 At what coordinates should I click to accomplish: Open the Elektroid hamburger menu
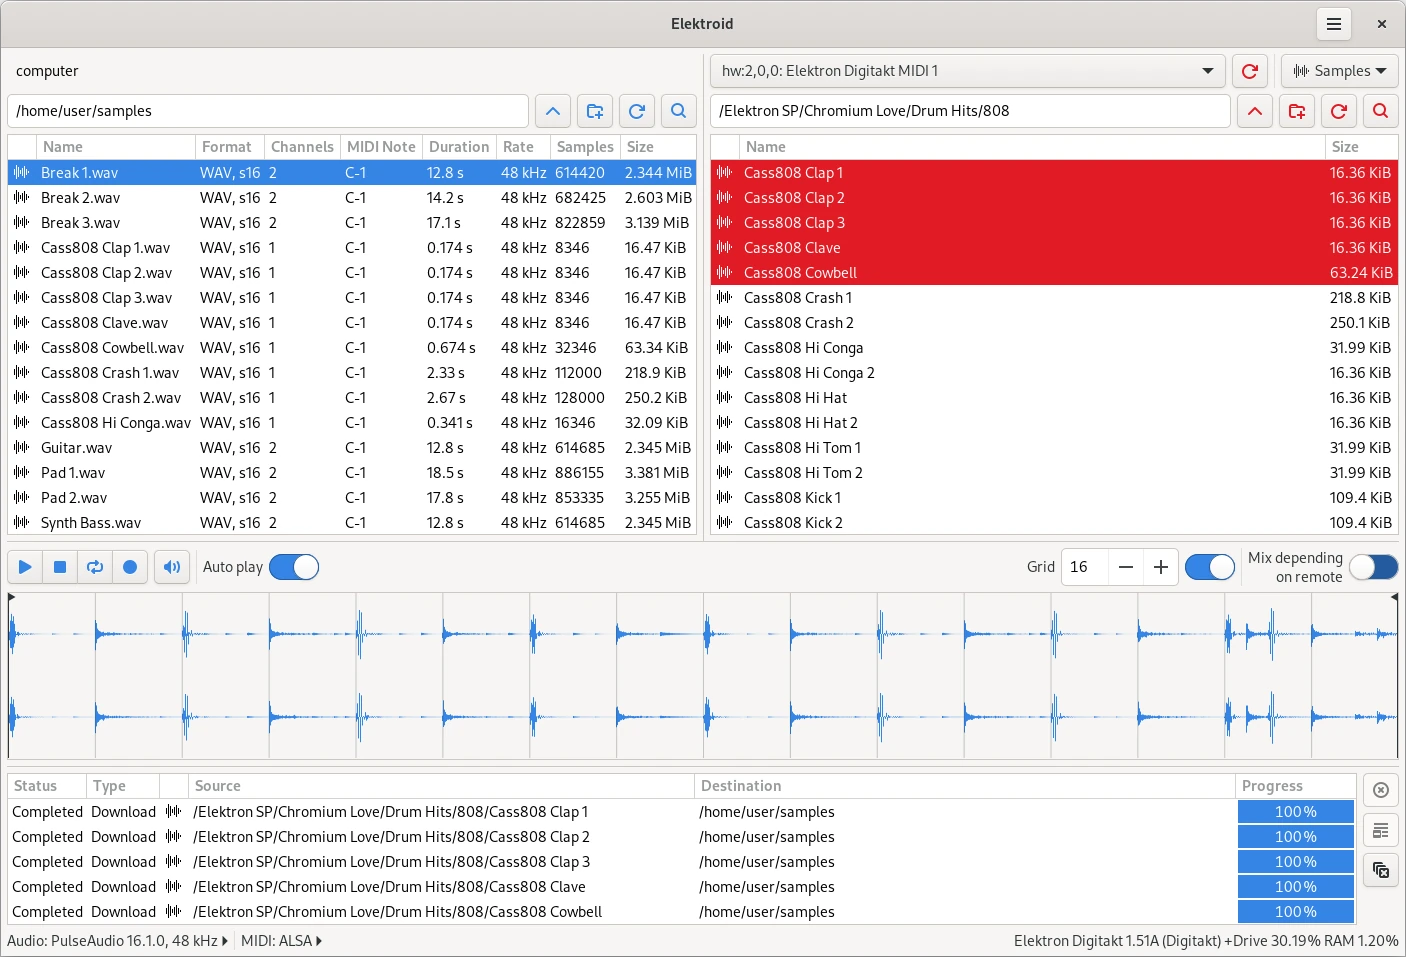(1333, 24)
